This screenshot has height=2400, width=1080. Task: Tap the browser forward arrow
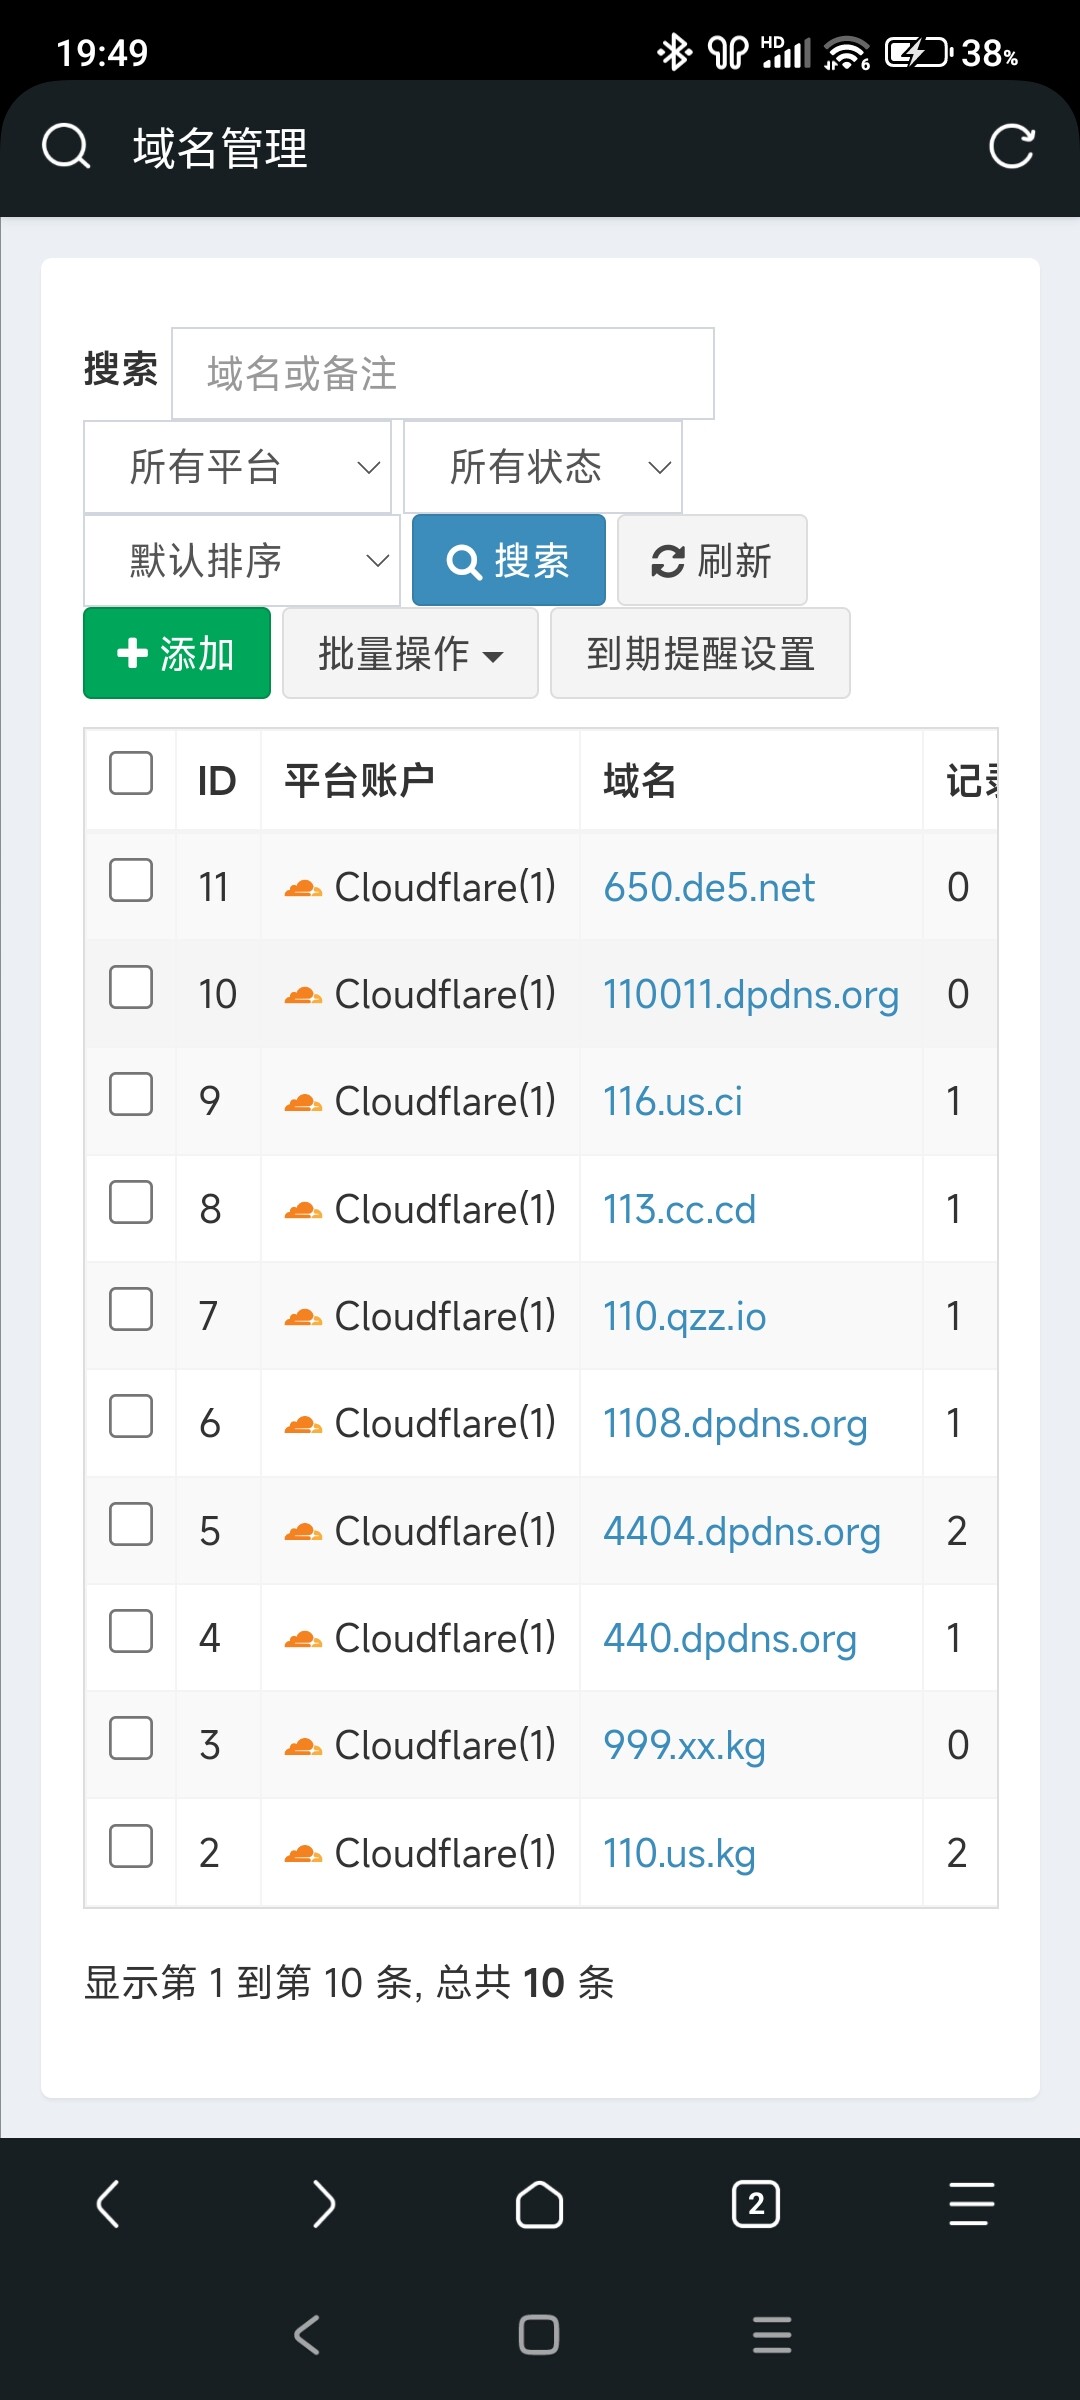[324, 2204]
